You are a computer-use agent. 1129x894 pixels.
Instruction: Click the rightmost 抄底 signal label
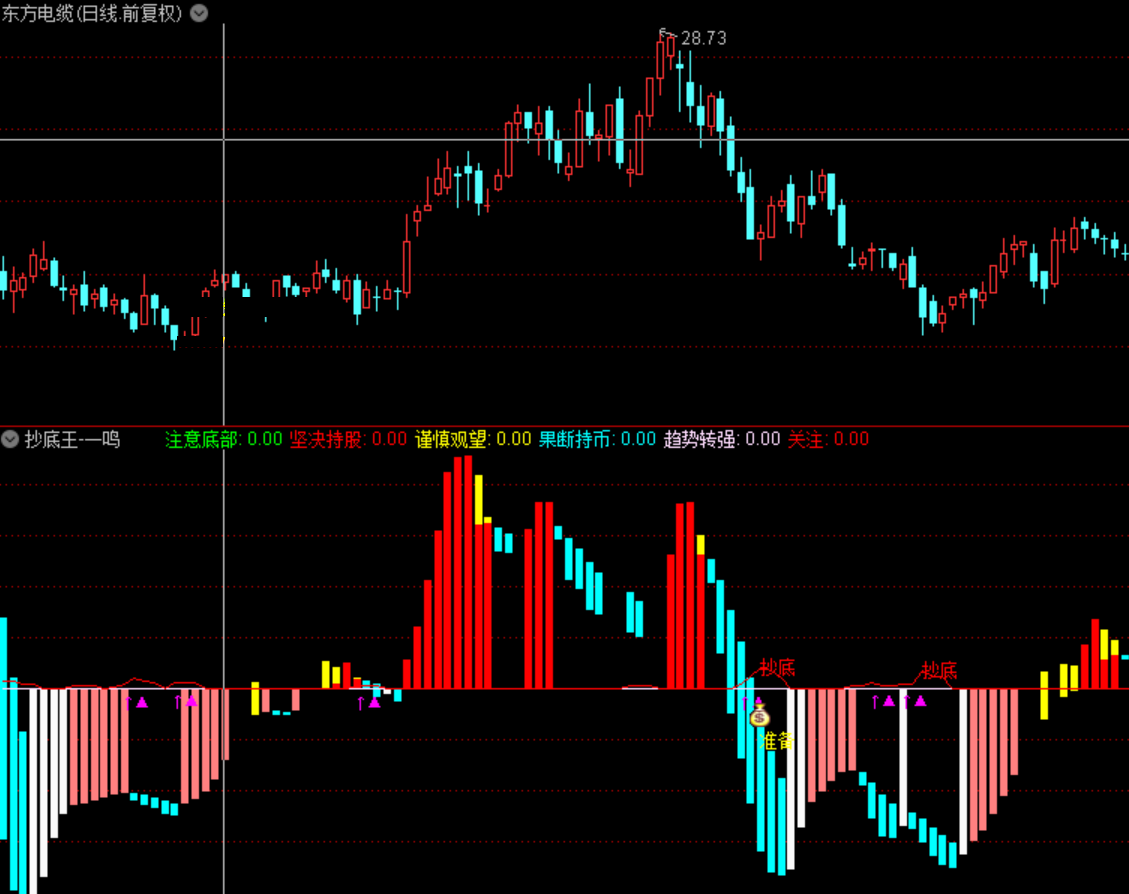[939, 671]
